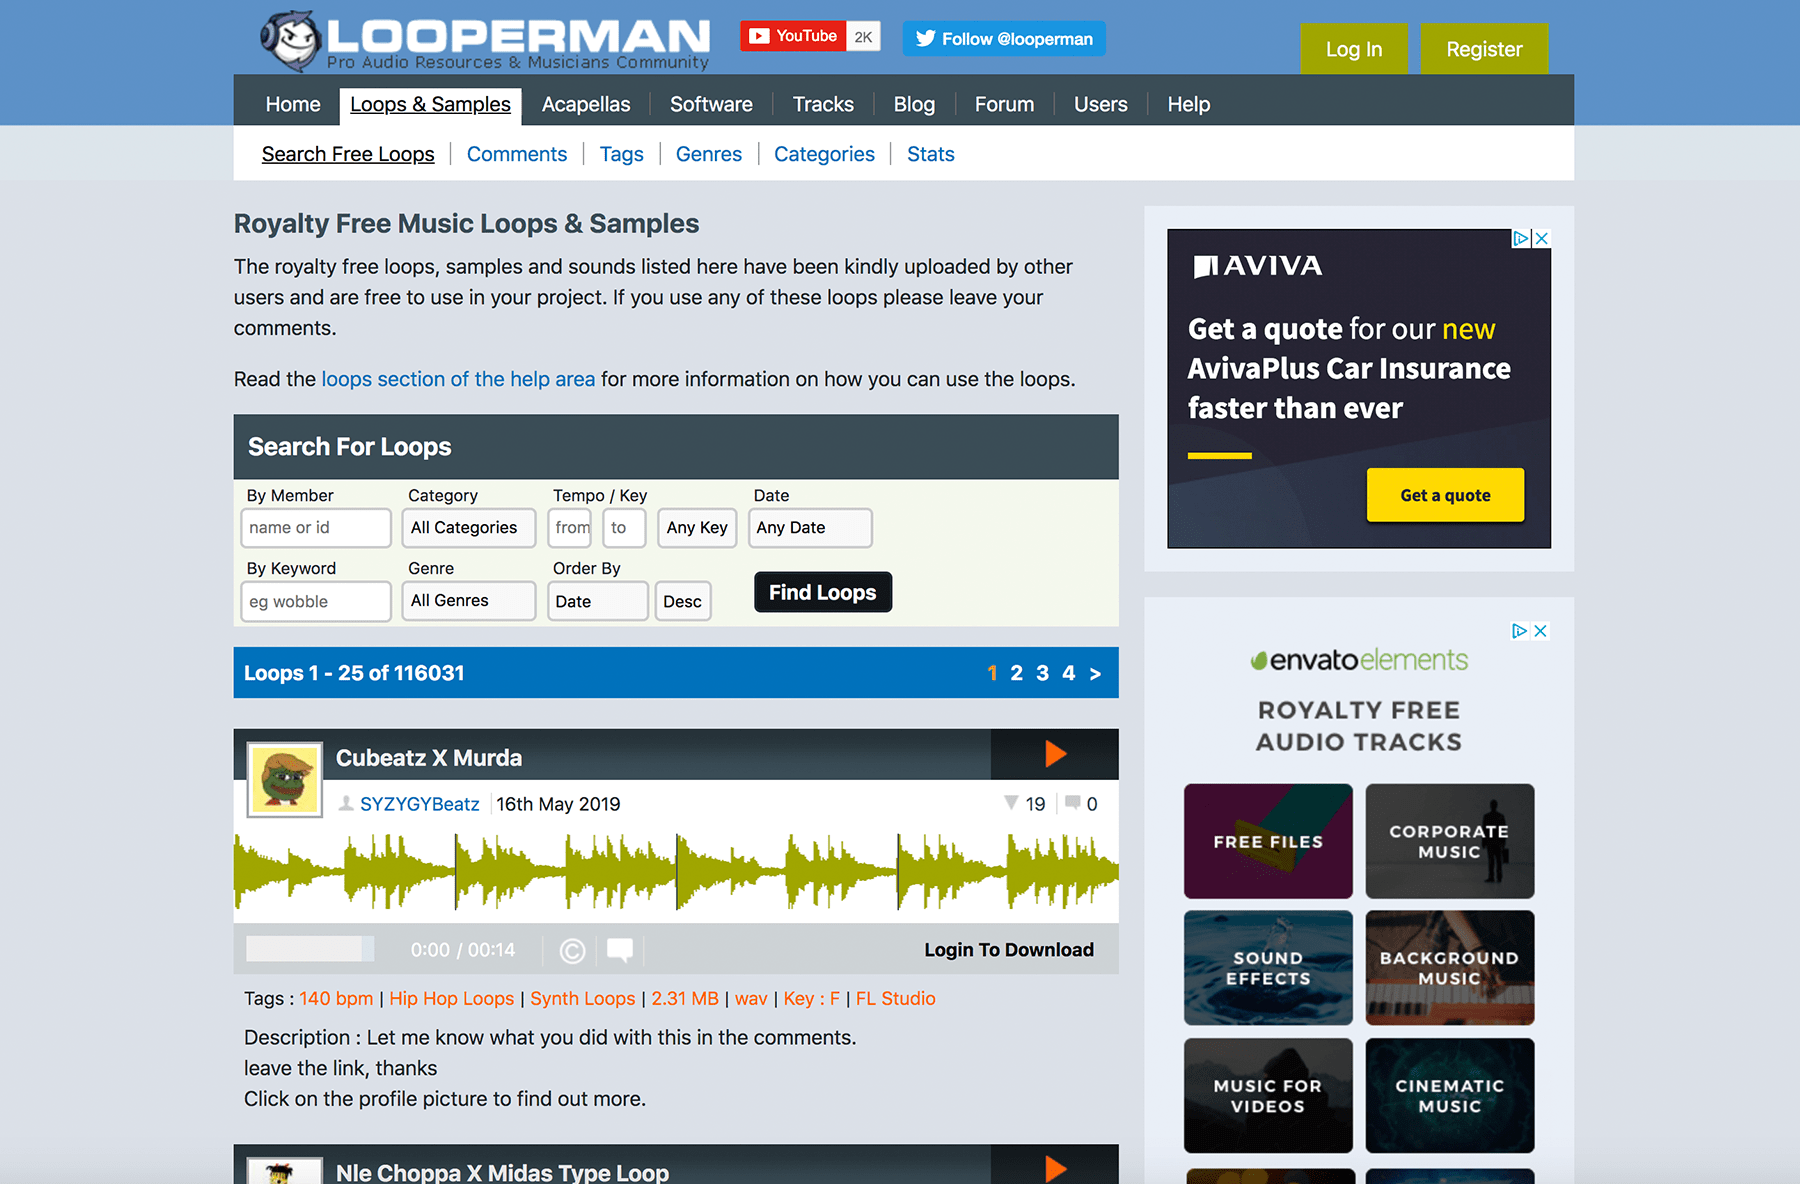Viewport: 1800px width, 1184px height.
Task: Open the Desc sort direction dropdown
Action: click(x=683, y=601)
